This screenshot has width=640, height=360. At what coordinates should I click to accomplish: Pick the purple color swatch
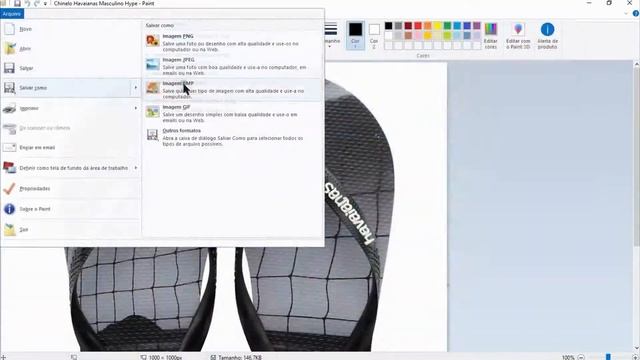477,26
